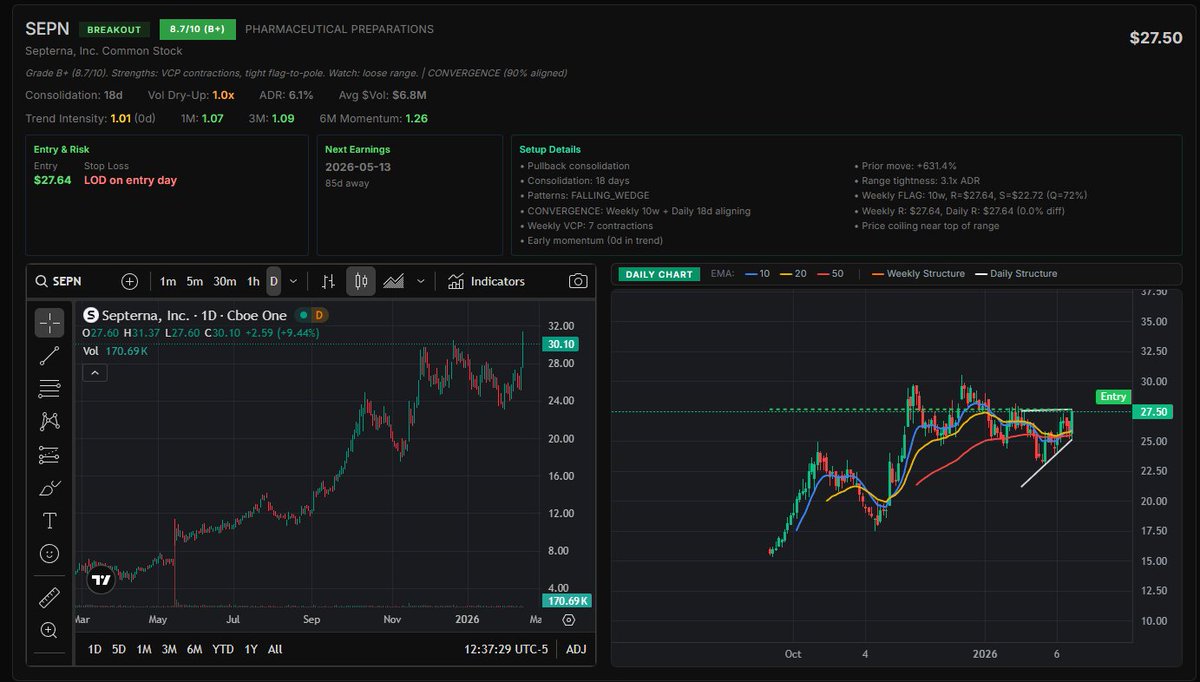This screenshot has width=1200, height=682.
Task: Set date range to YTD
Action: (223, 649)
